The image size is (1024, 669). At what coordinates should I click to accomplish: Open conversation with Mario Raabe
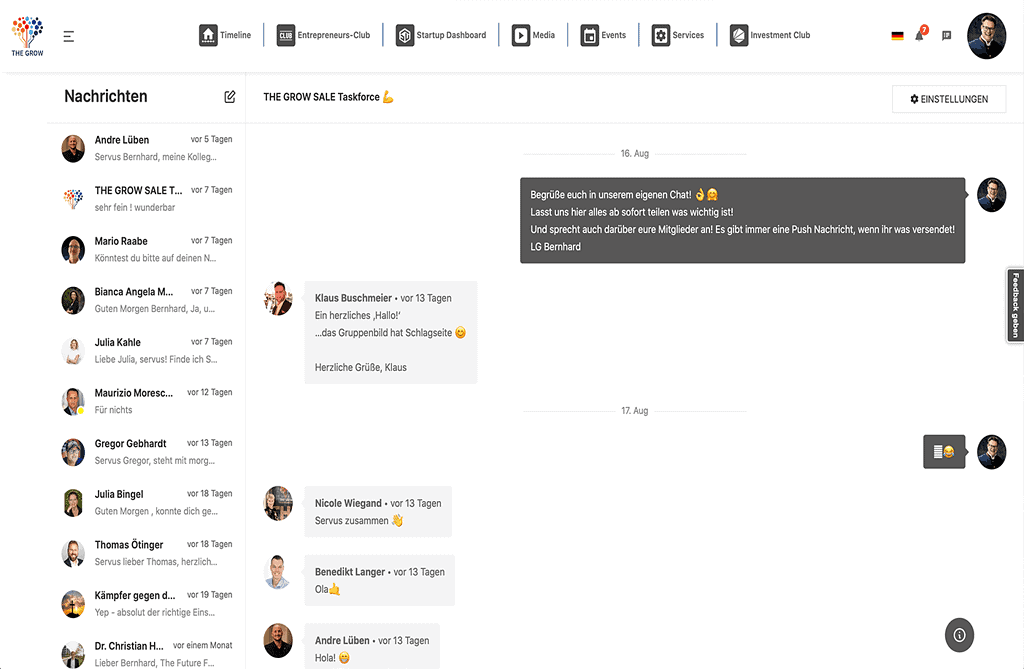click(147, 250)
